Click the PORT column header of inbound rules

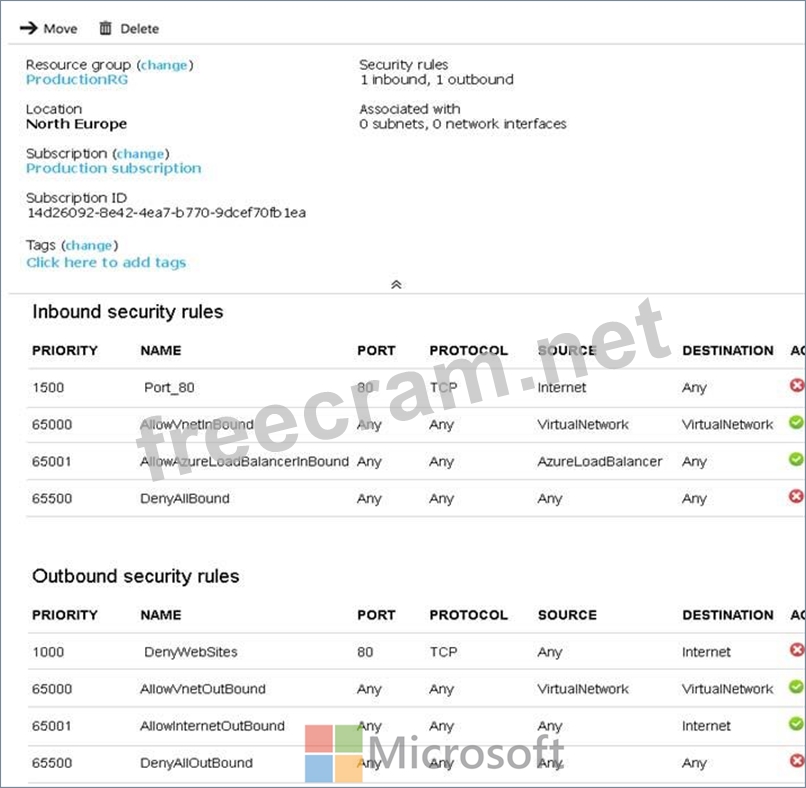coord(376,351)
